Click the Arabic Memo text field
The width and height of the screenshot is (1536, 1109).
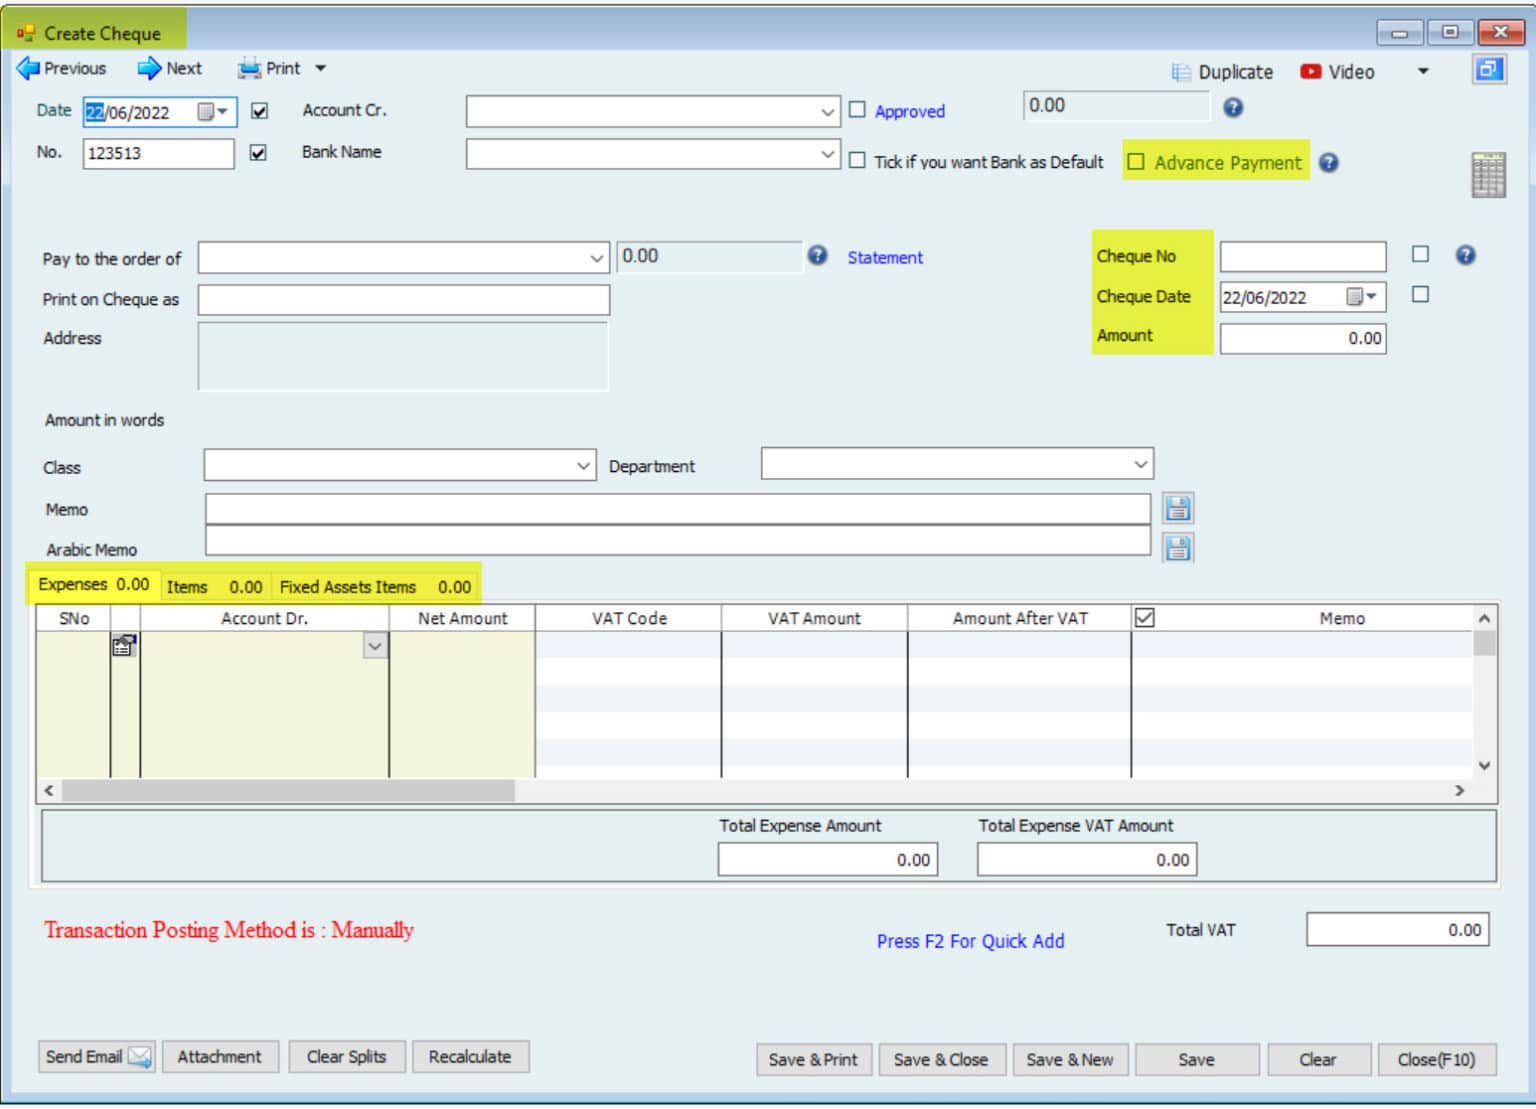tap(678, 540)
